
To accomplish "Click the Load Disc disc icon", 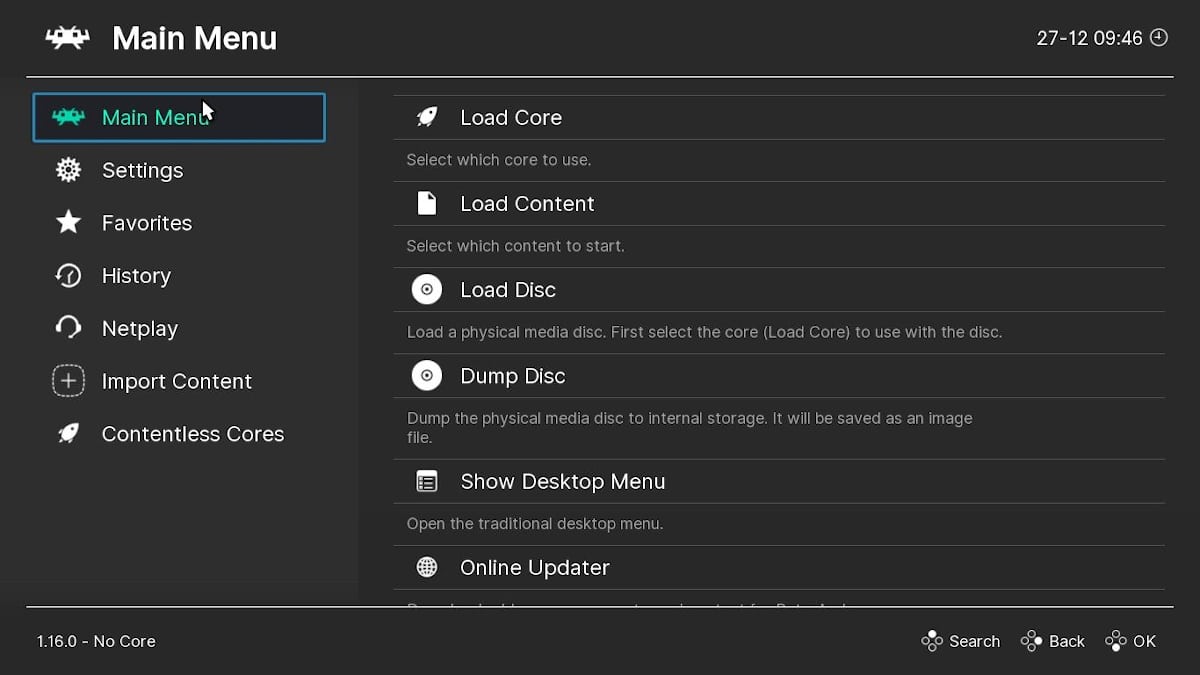I will [x=427, y=290].
